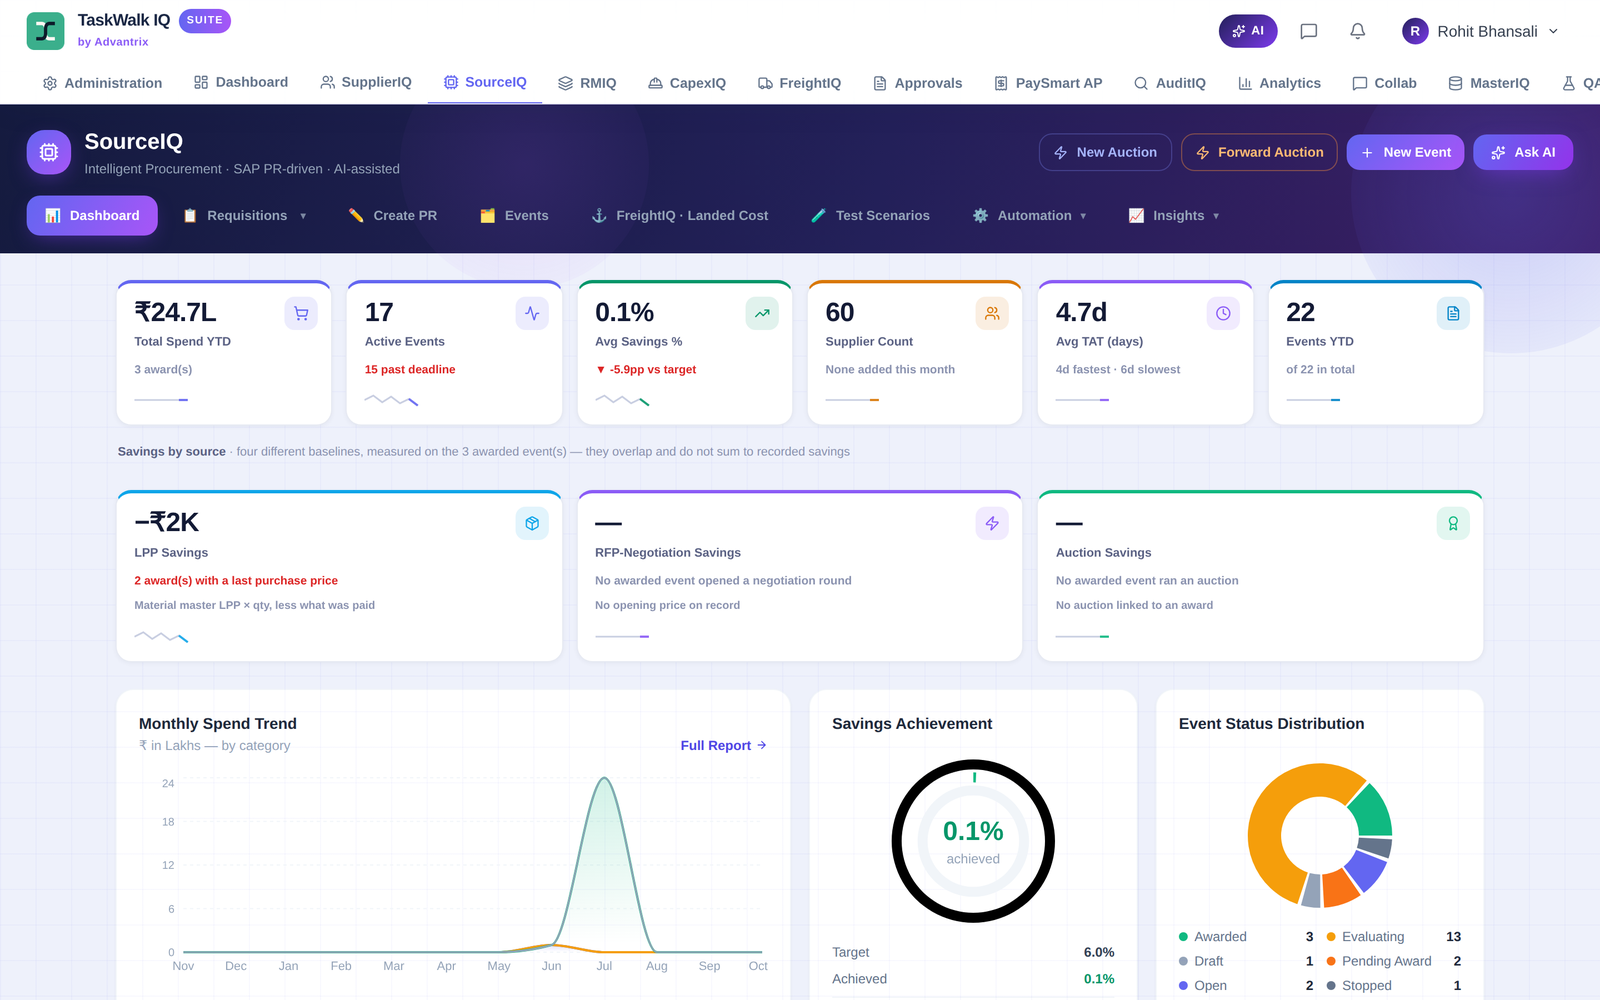The image size is (1600, 1000).
Task: Click the LPP Savings box icon
Action: [532, 523]
